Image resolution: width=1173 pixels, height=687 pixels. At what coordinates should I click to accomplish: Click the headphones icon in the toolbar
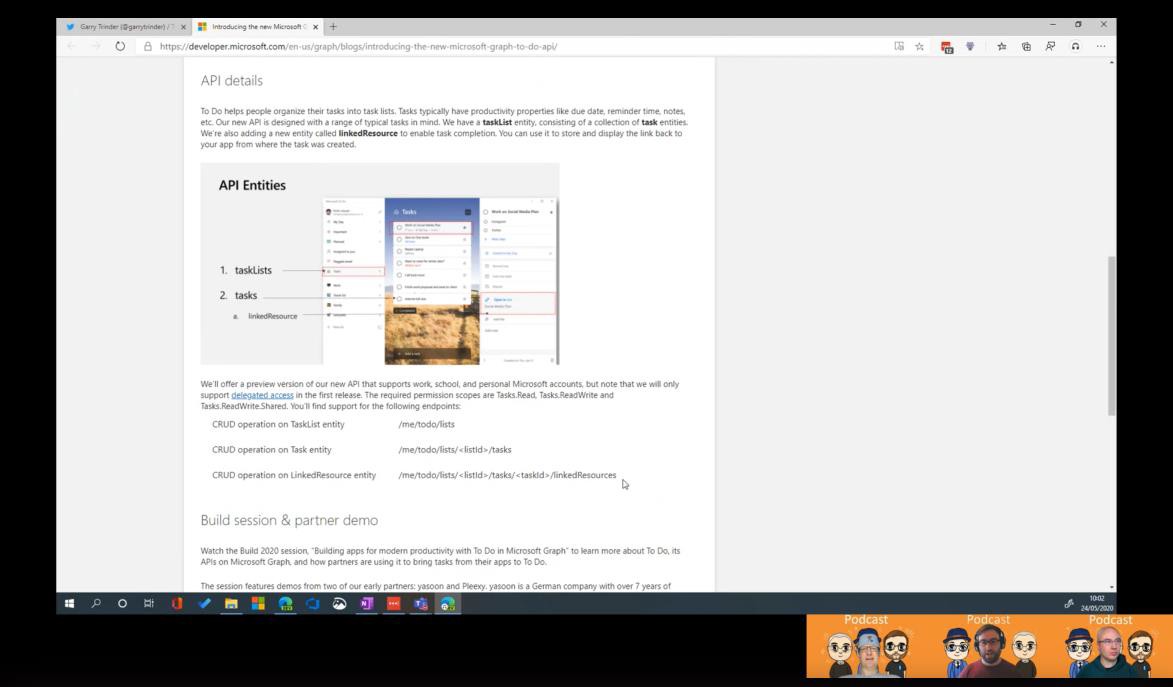[x=1075, y=46]
